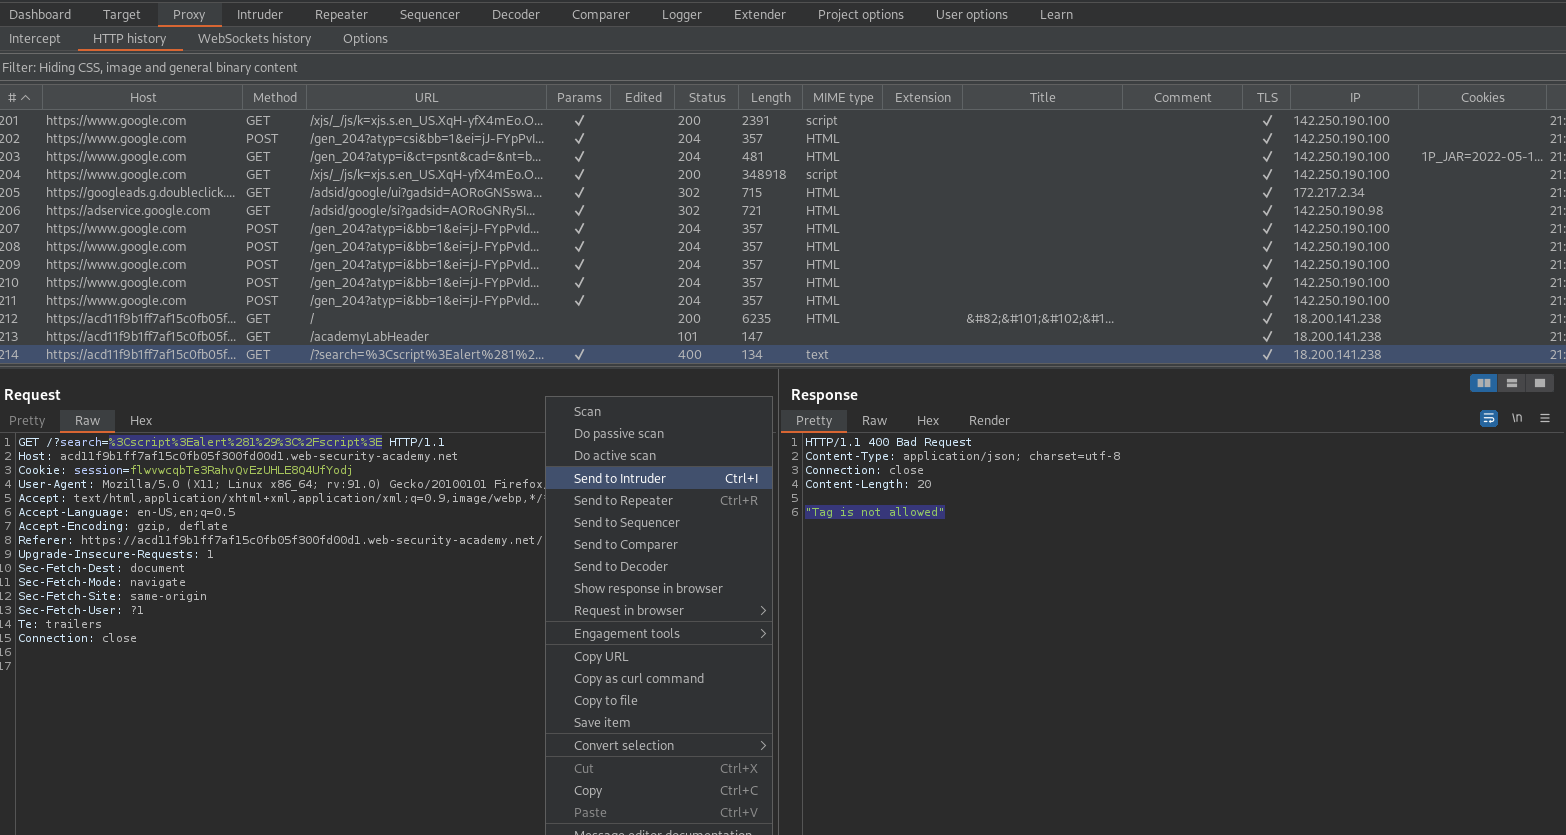Sort by Cookies column header
The image size is (1566, 835).
[1482, 97]
